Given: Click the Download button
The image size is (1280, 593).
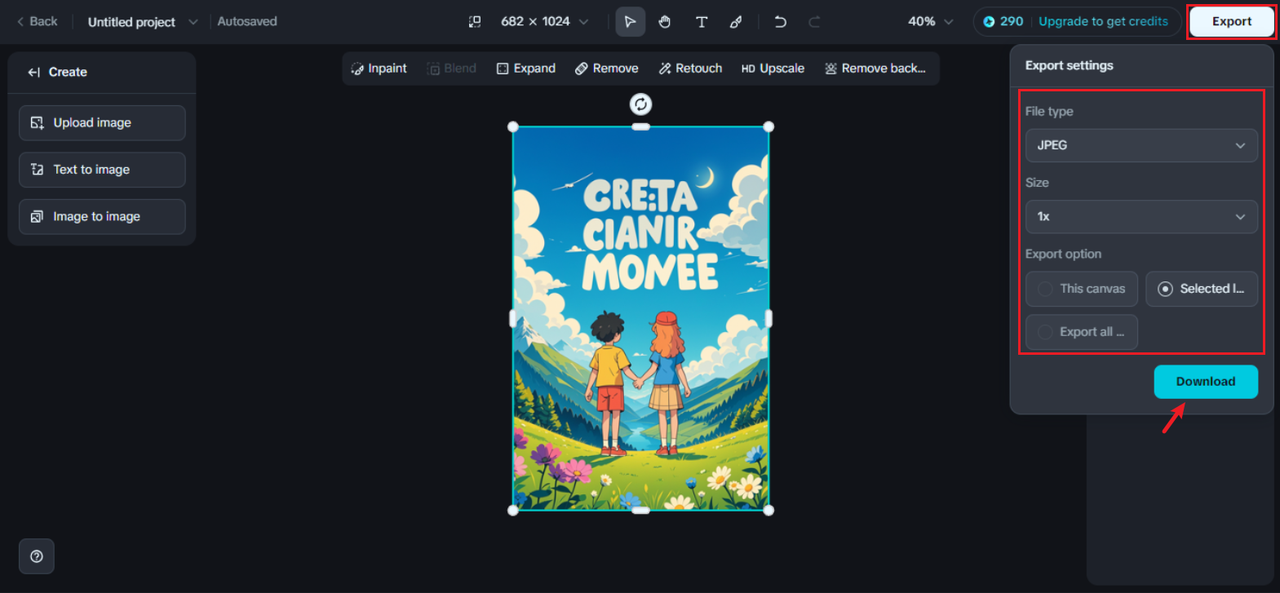Looking at the screenshot, I should pyautogui.click(x=1205, y=381).
